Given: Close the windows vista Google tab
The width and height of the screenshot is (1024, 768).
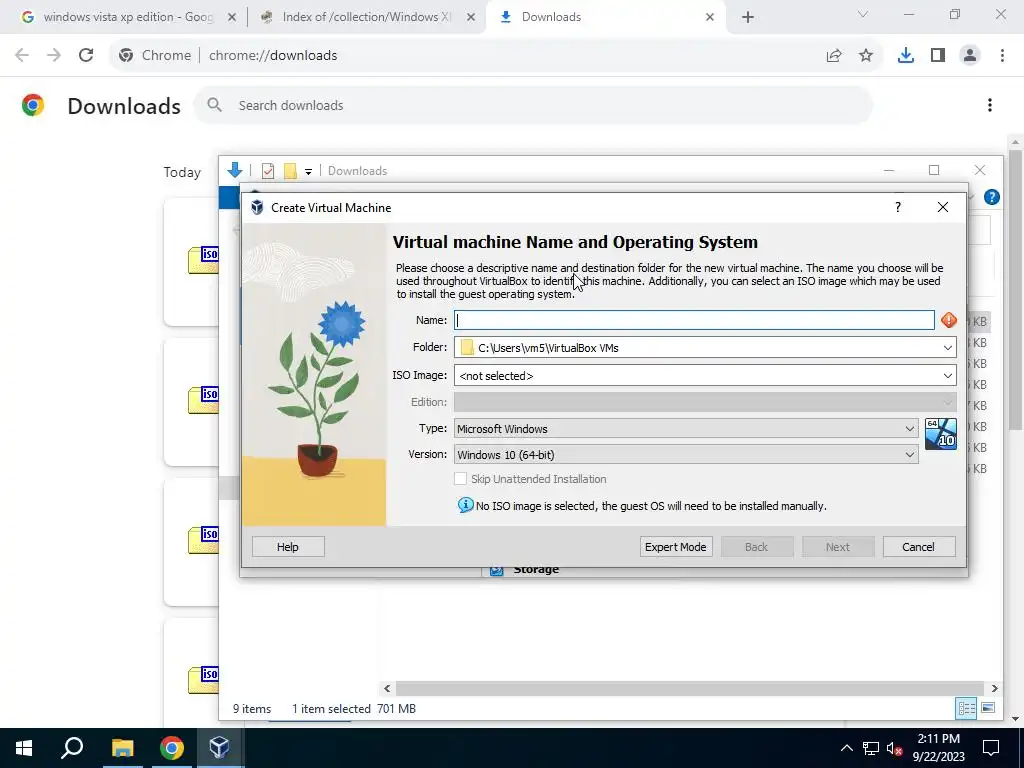Looking at the screenshot, I should click(232, 18).
